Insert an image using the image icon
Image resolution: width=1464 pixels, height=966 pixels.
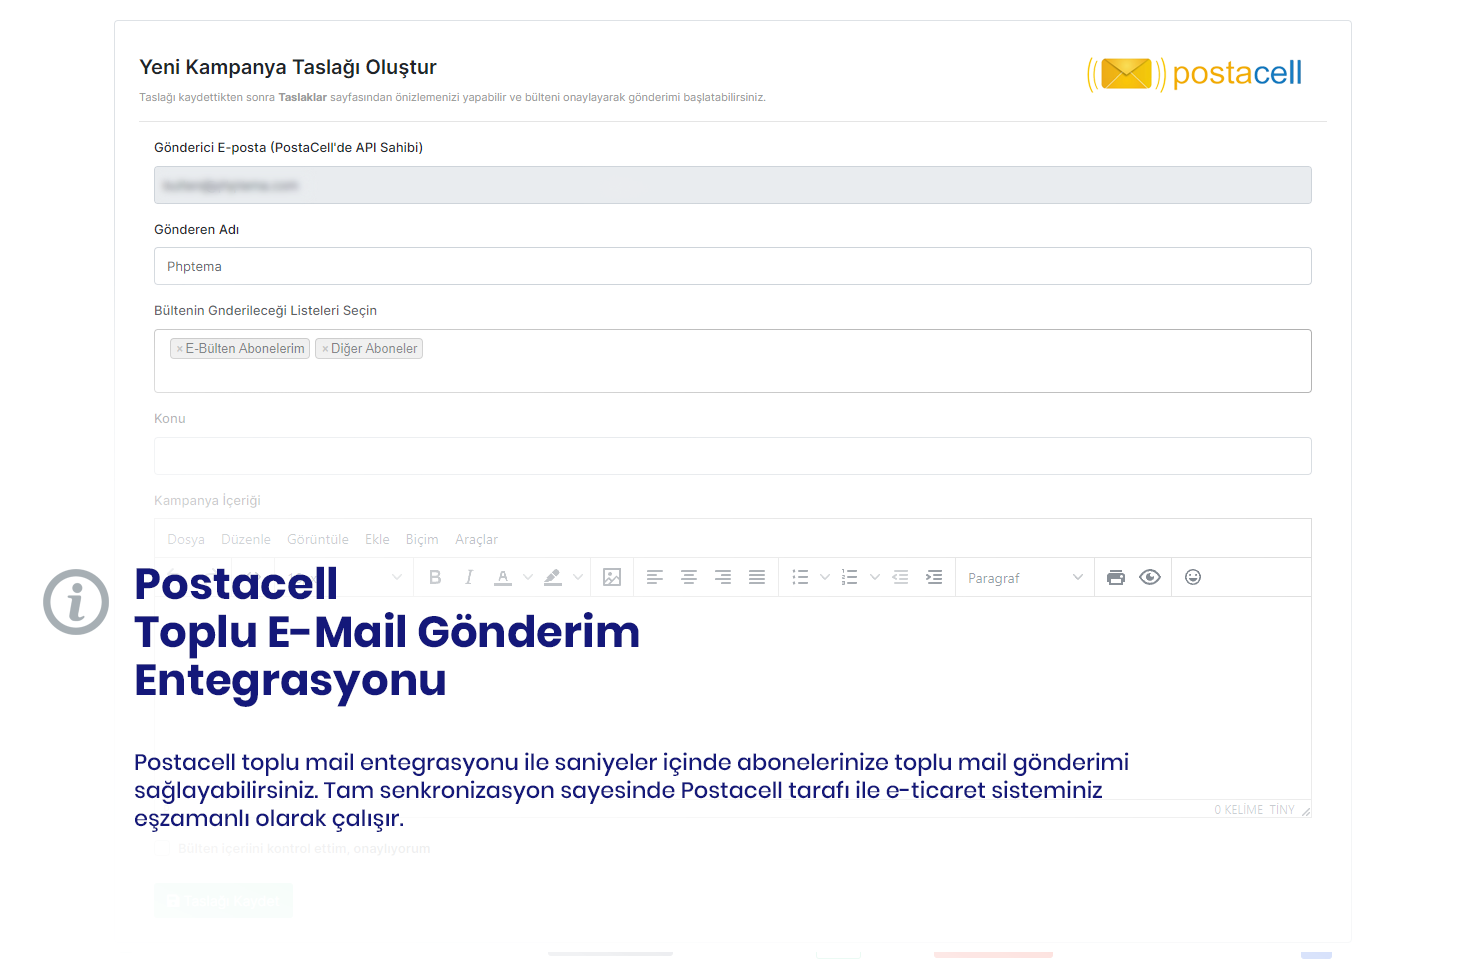612,578
